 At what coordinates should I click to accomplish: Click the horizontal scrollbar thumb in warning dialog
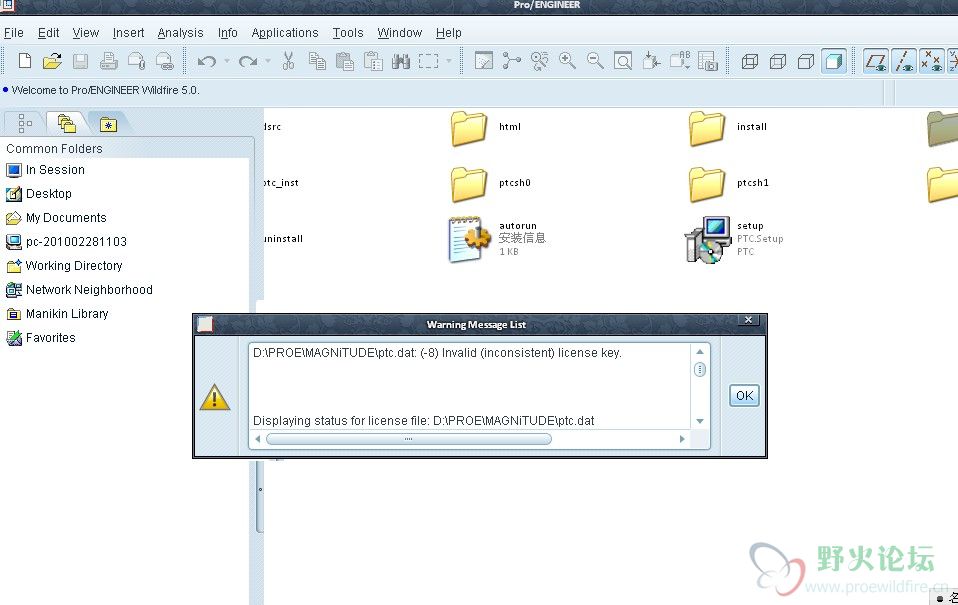pos(409,439)
